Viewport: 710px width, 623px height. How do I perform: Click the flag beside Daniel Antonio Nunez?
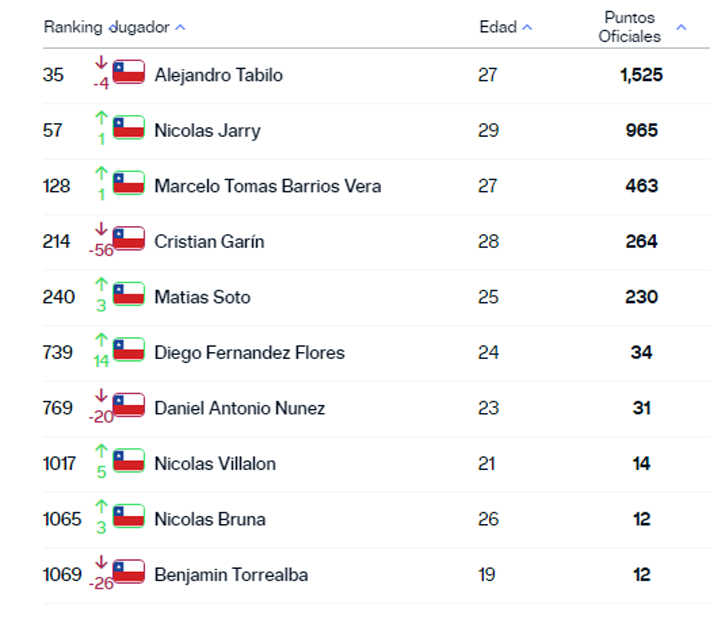(129, 405)
